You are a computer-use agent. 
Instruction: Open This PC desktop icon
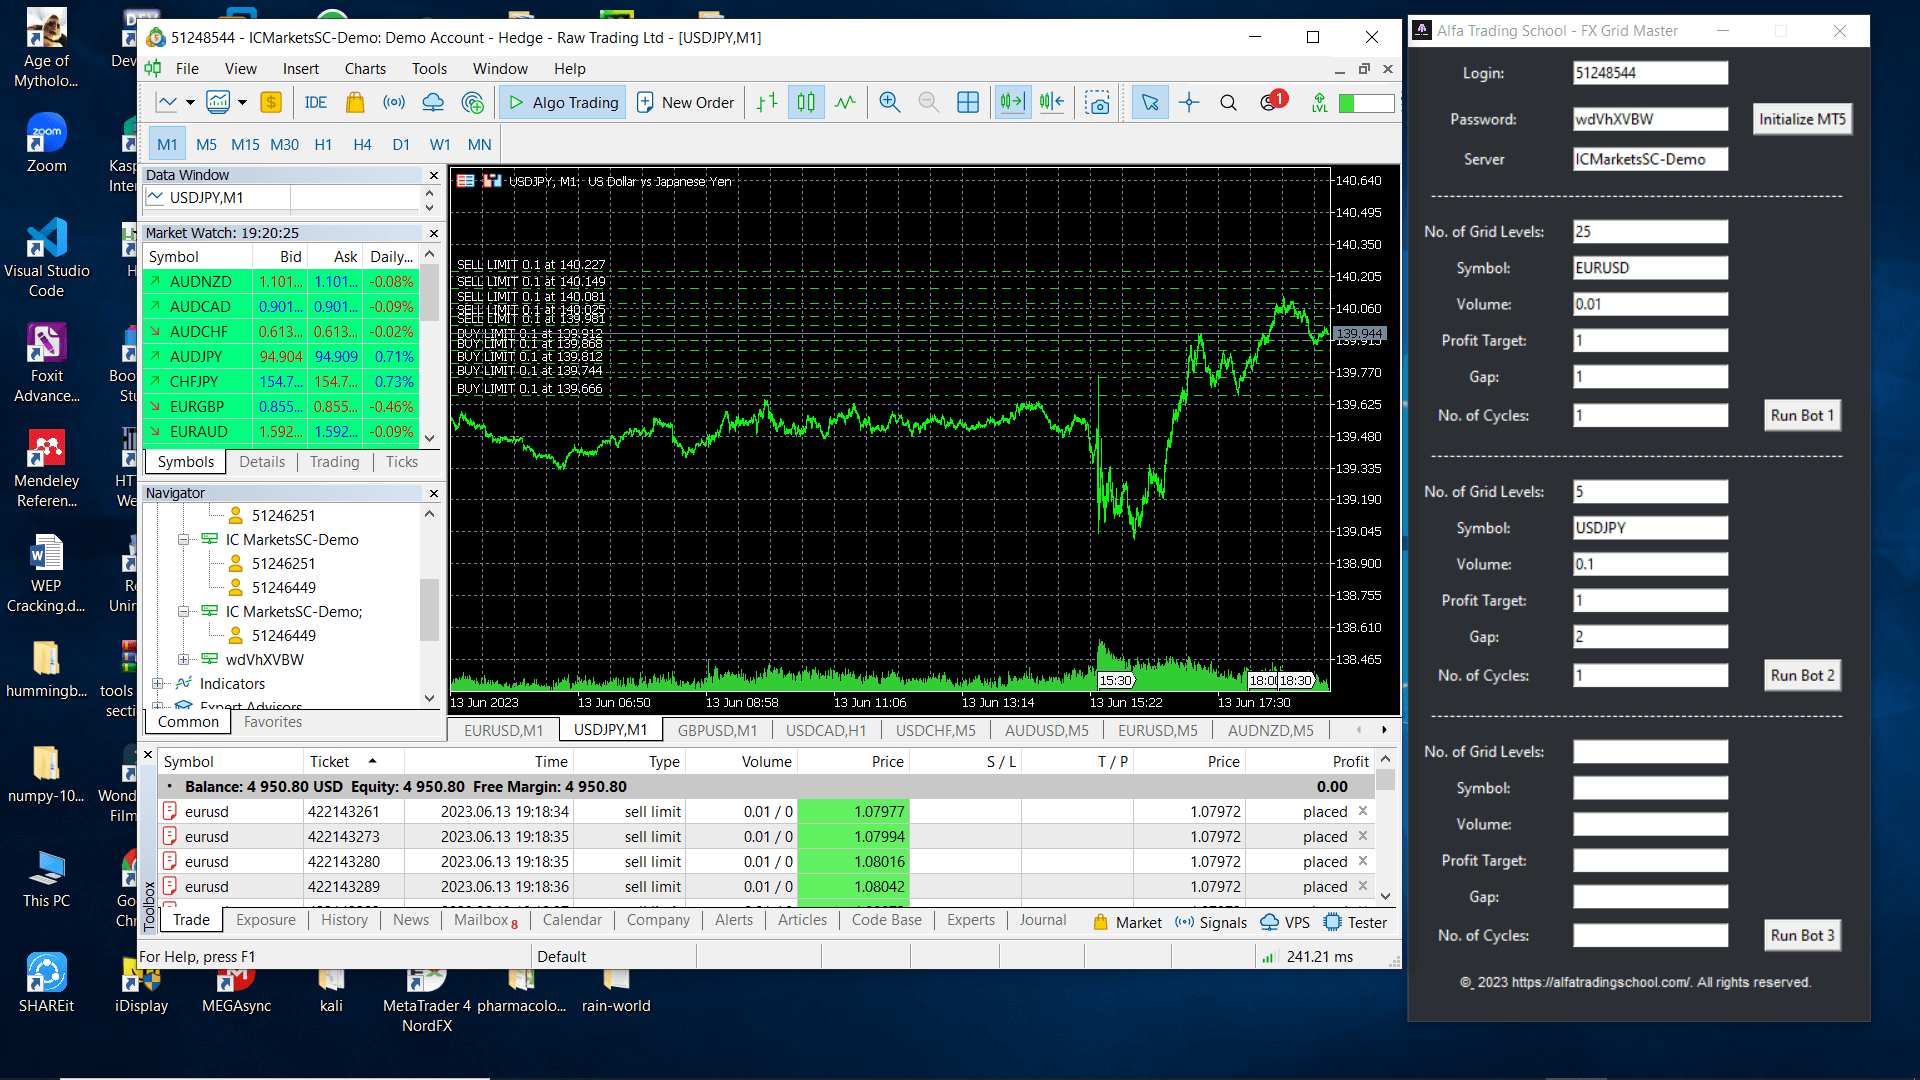[x=46, y=880]
